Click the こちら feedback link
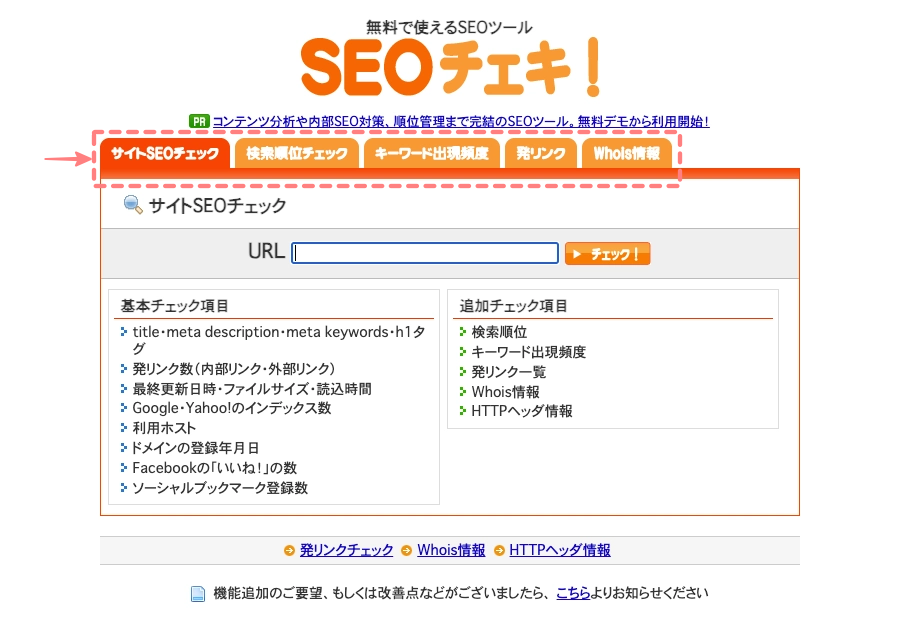Image resolution: width=900 pixels, height=620 pixels. 573,593
